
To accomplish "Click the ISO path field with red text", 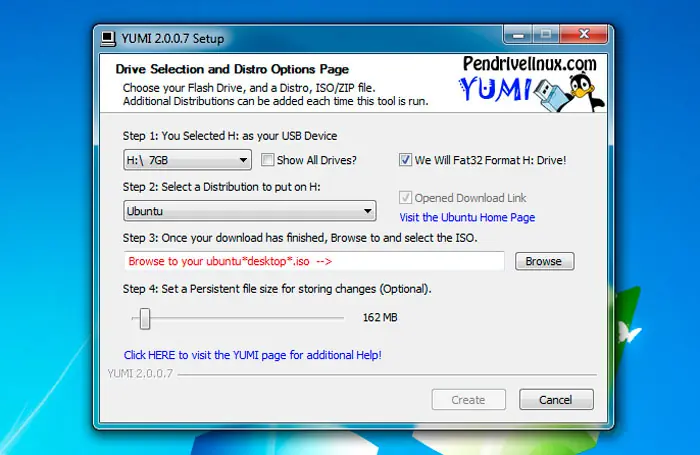I will (314, 261).
